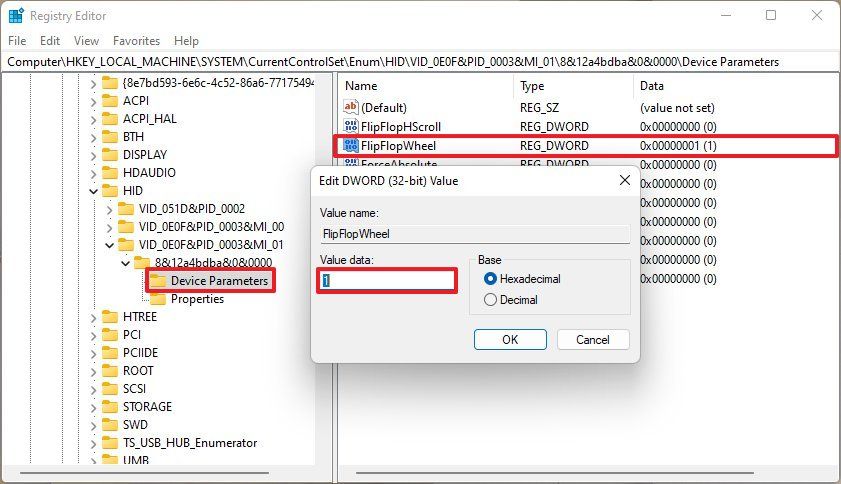Open the Edit menu
The width and height of the screenshot is (841, 484).
(50, 41)
